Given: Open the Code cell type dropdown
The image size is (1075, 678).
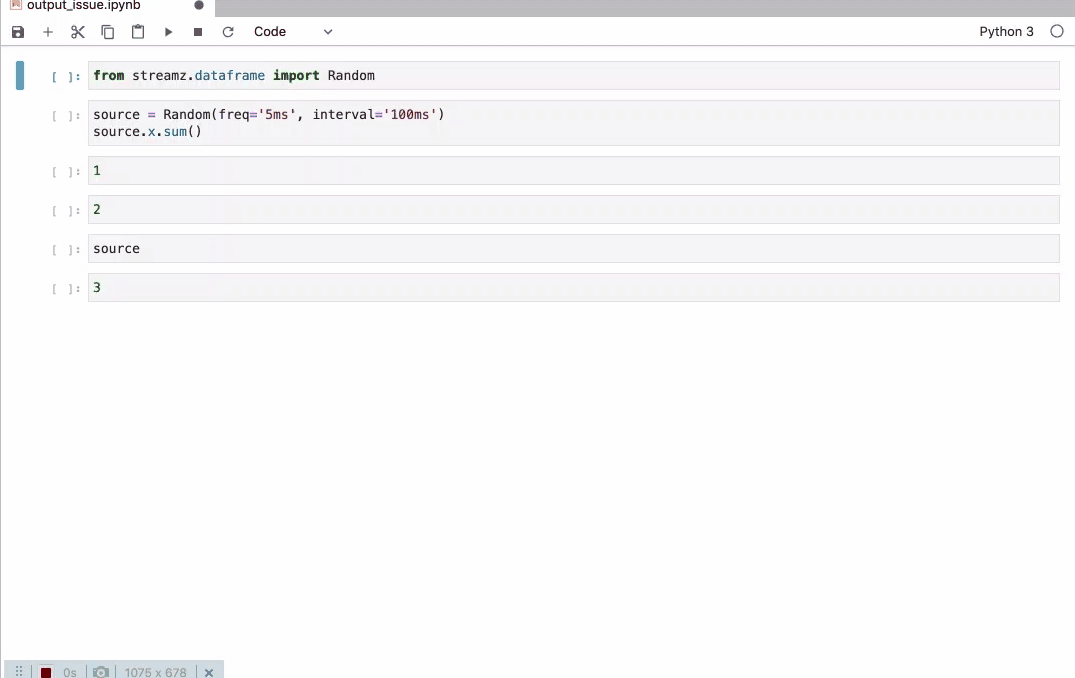Looking at the screenshot, I should coord(293,32).
